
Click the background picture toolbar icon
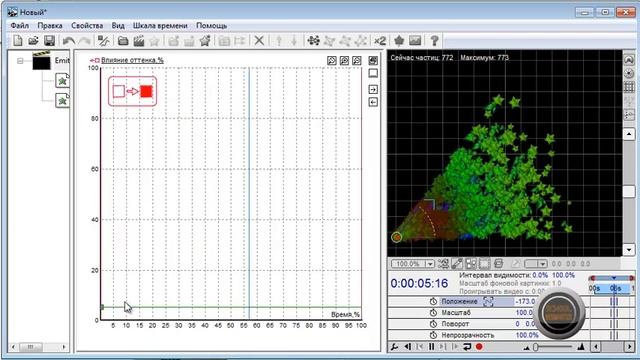[x=415, y=40]
